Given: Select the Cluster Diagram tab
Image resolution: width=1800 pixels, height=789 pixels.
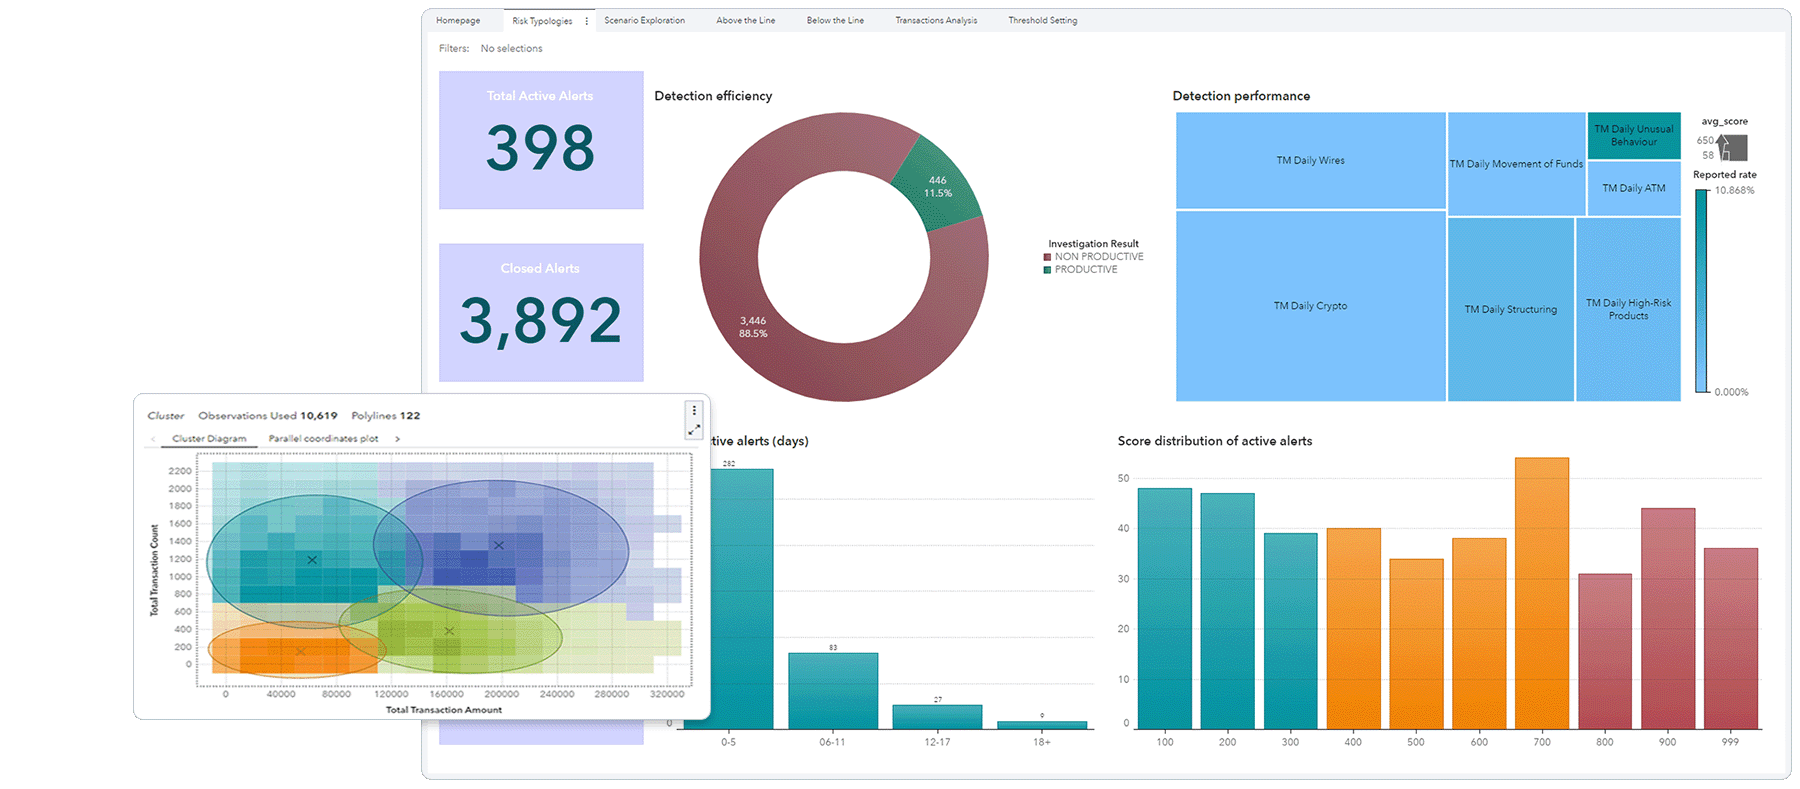Looking at the screenshot, I should (209, 439).
